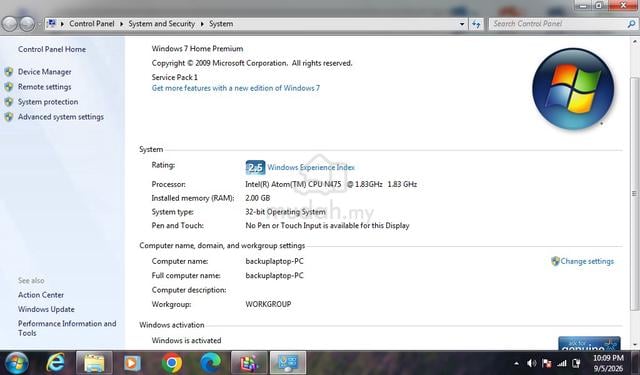Click the Refresh button in address bar
The height and width of the screenshot is (375, 640).
click(476, 24)
